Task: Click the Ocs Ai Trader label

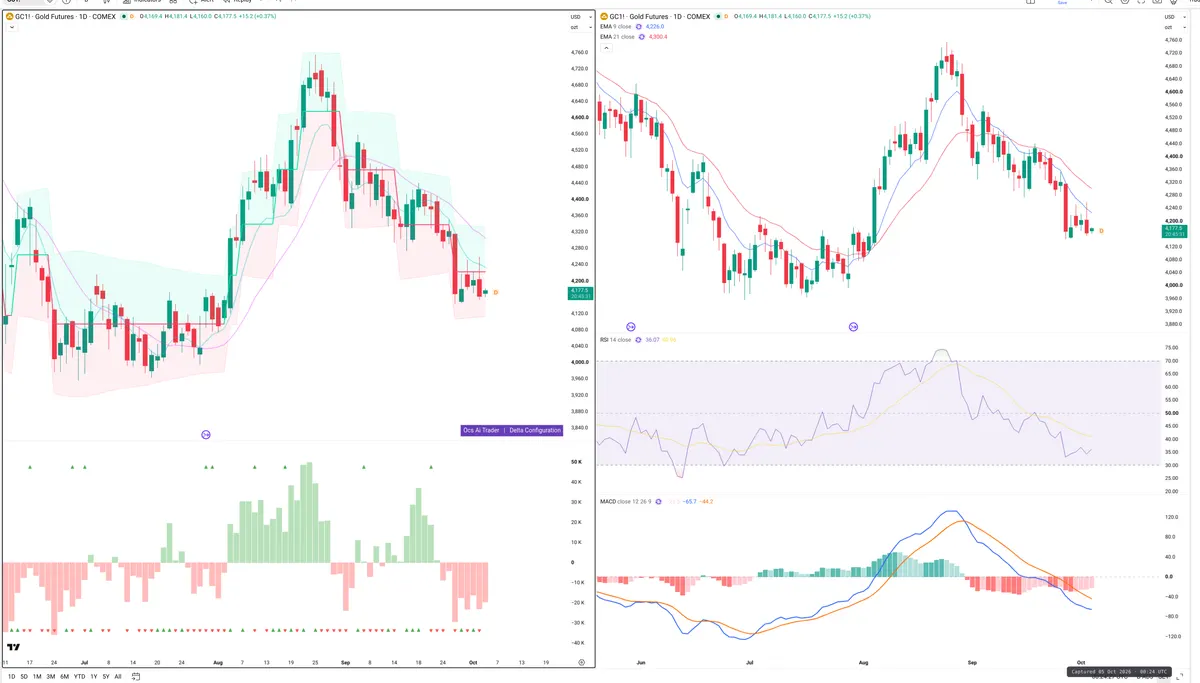Action: [482, 430]
